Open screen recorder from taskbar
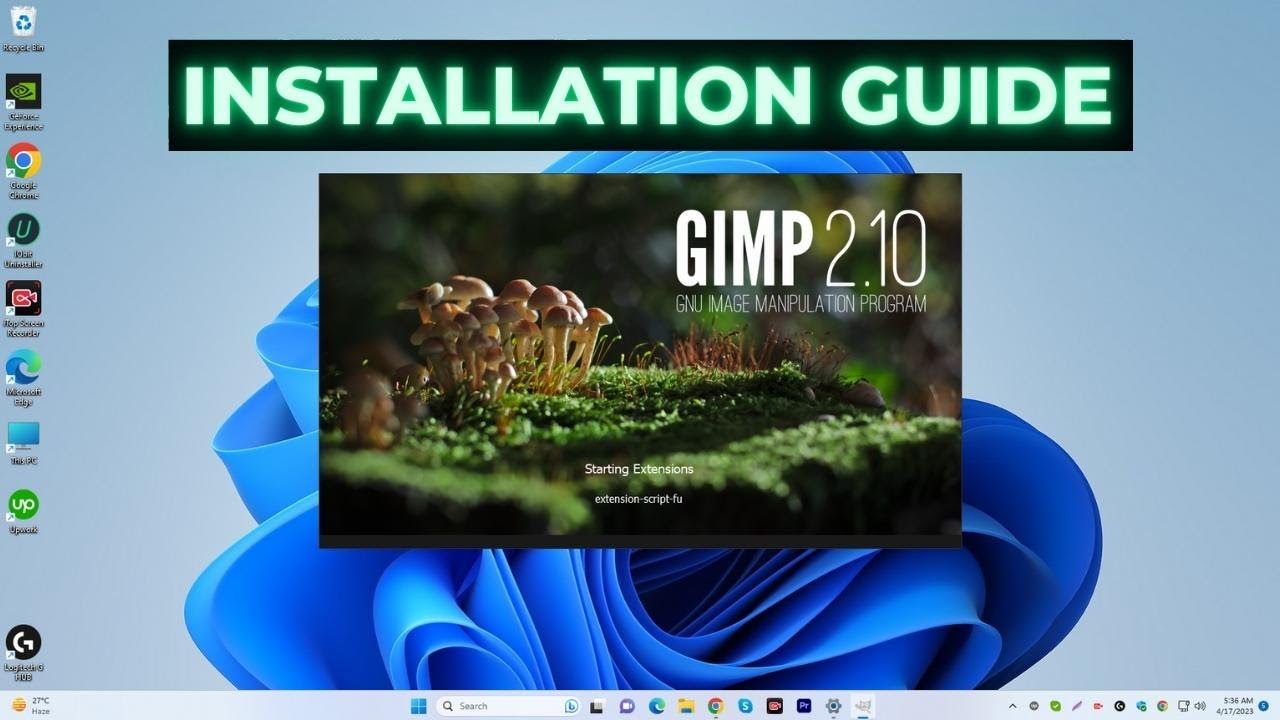 775,706
